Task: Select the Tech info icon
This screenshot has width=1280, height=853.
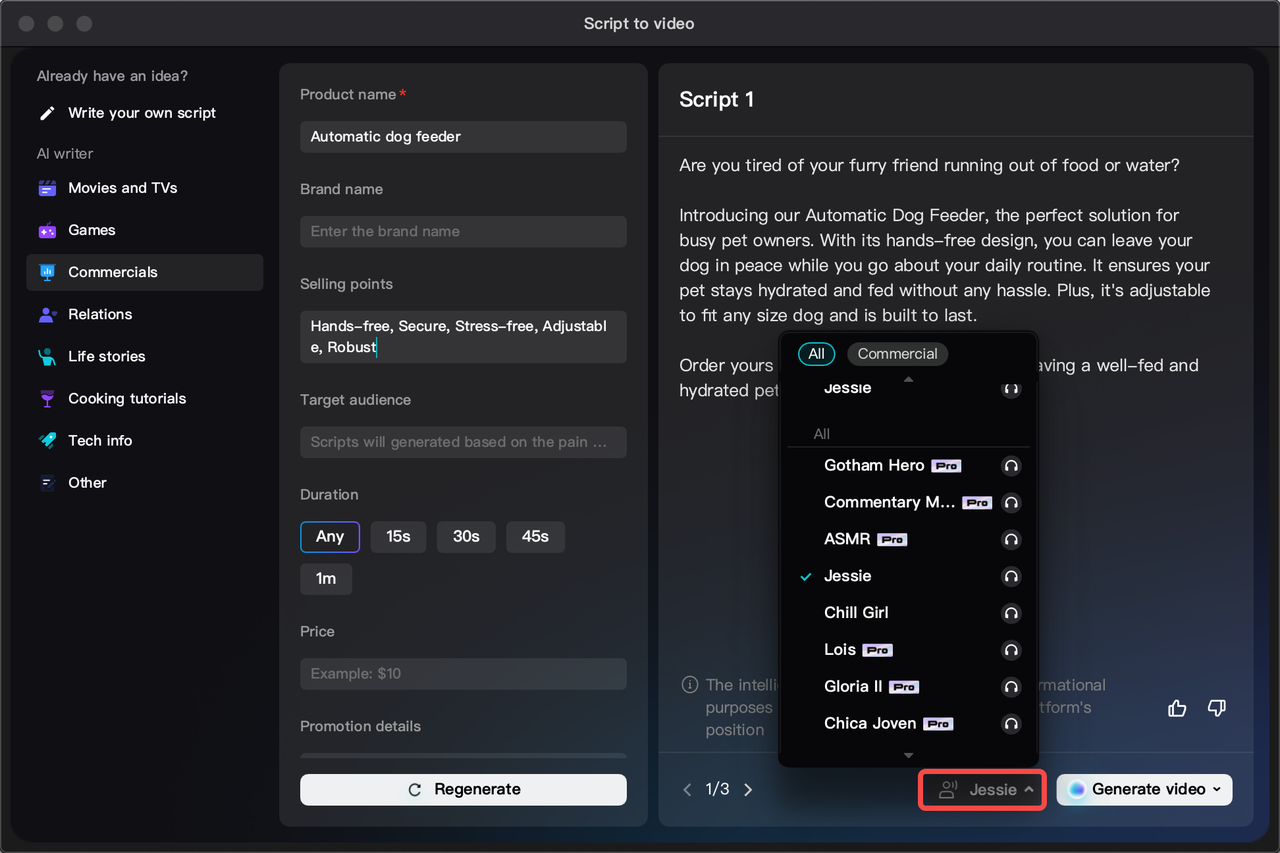Action: pos(46,440)
